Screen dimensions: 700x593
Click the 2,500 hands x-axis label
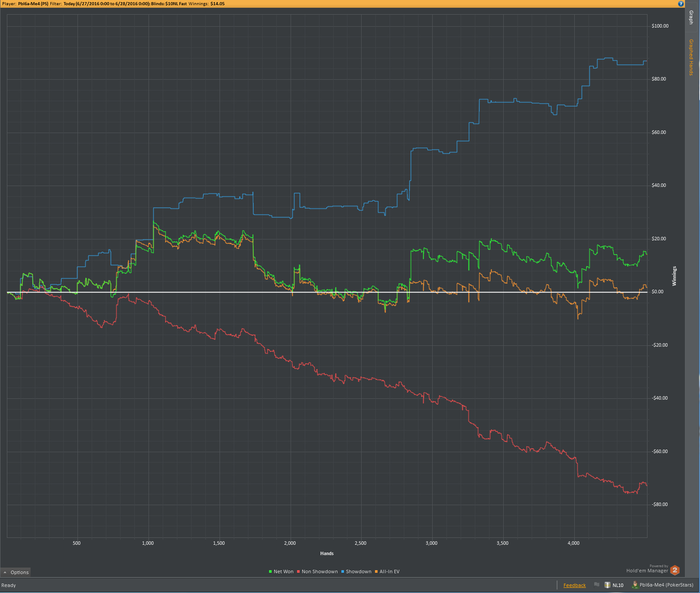360,543
